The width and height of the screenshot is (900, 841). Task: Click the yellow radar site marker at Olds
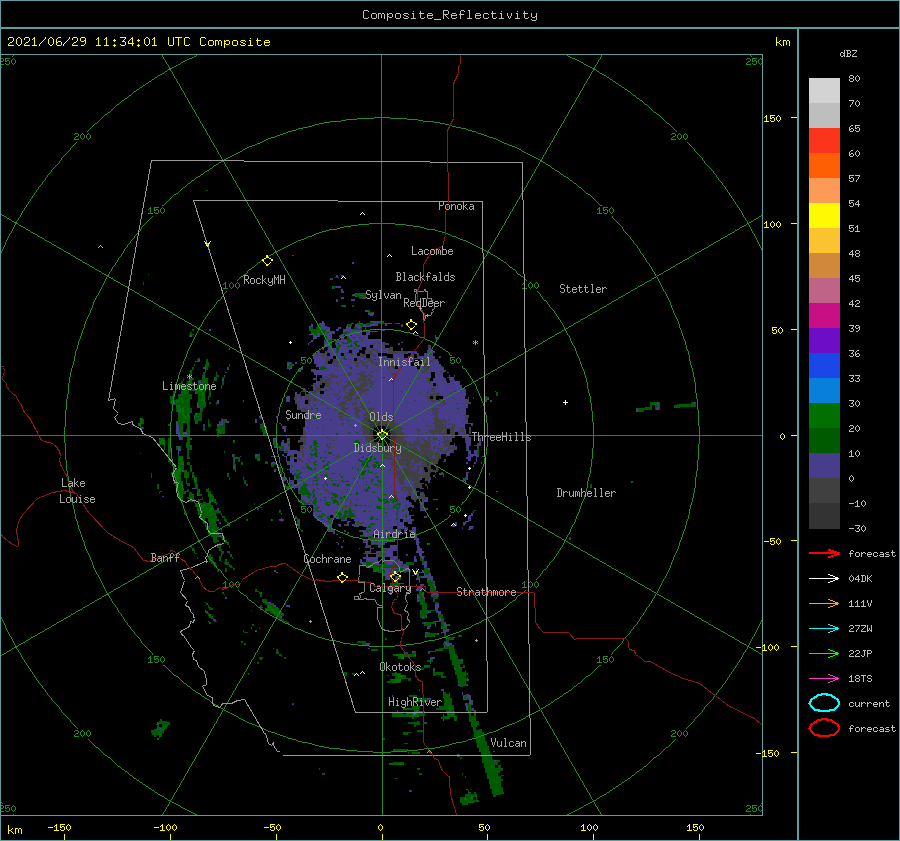(x=382, y=435)
